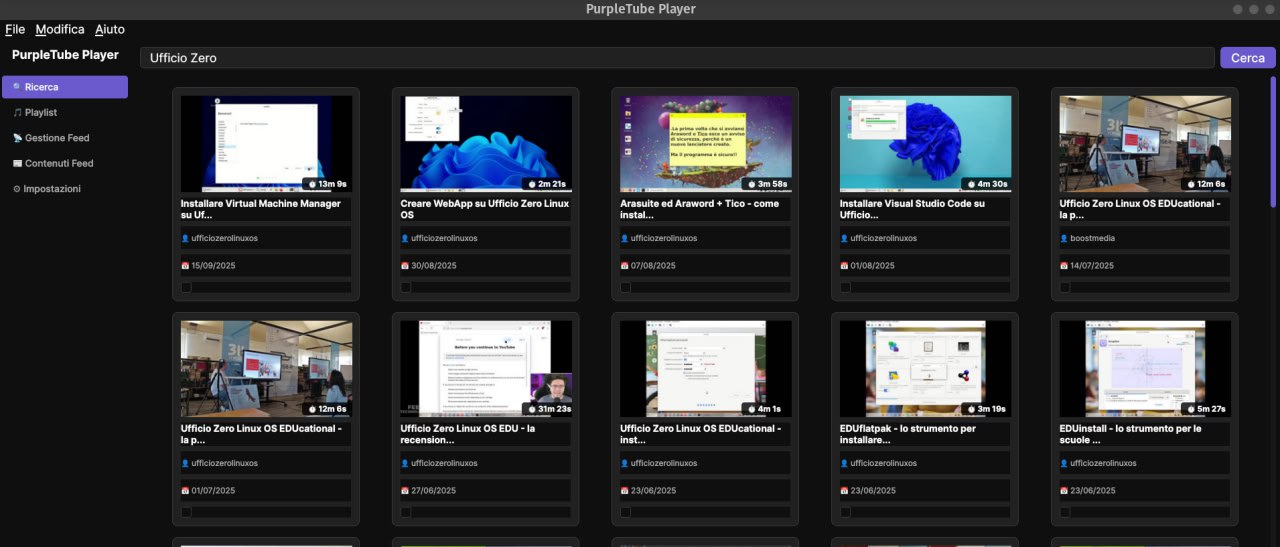This screenshot has height=547, width=1280.
Task: Open the Ricerca search sidebar icon
Action: [17, 88]
